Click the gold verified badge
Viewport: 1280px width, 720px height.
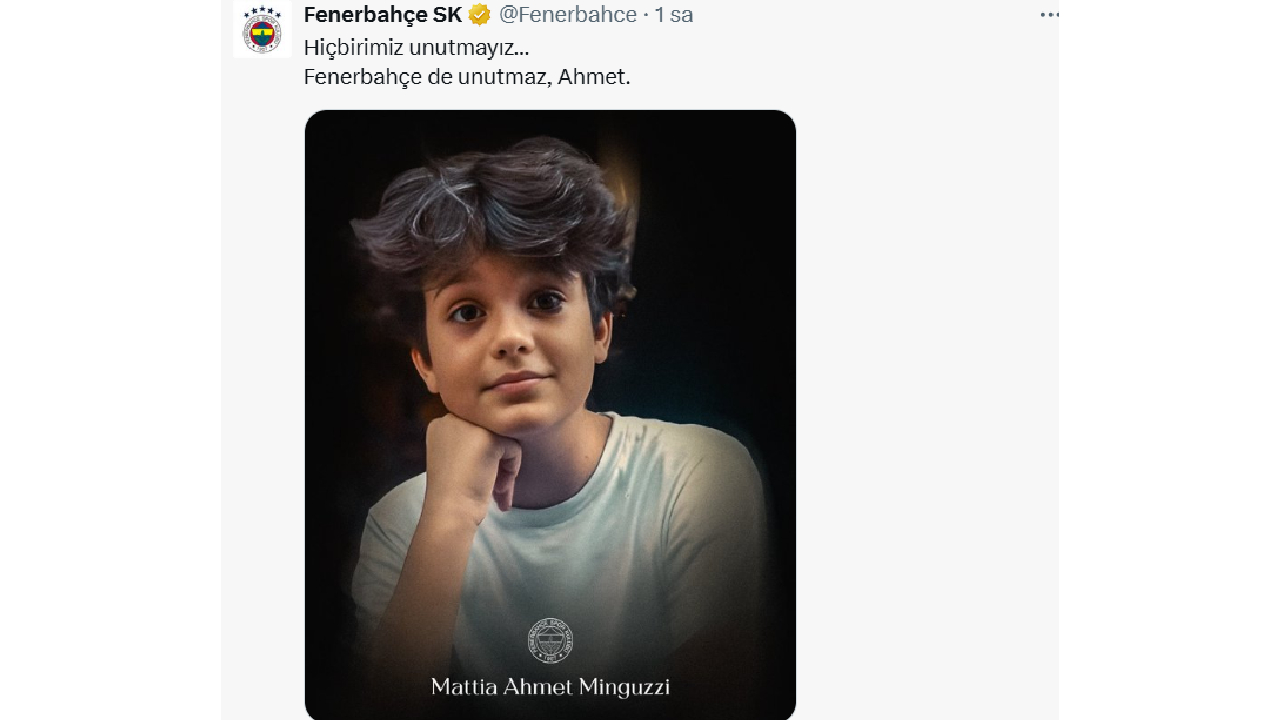pyautogui.click(x=480, y=15)
